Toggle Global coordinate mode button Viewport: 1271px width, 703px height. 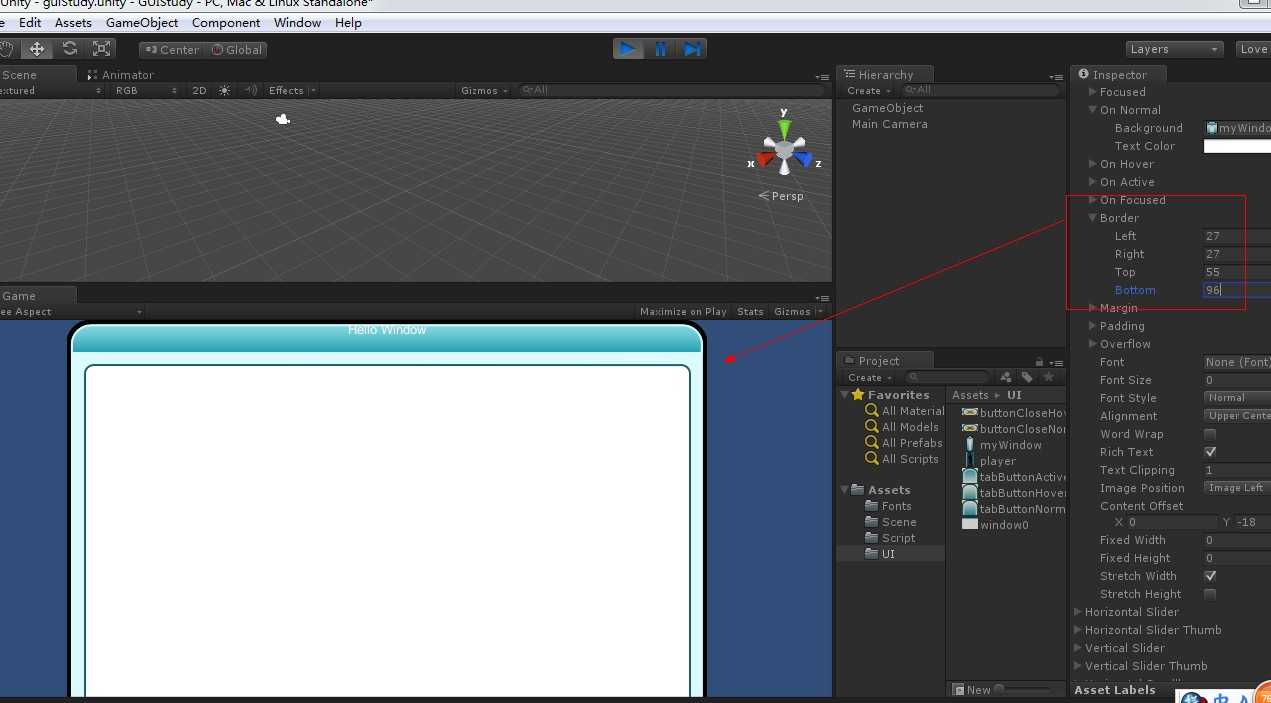pos(236,49)
